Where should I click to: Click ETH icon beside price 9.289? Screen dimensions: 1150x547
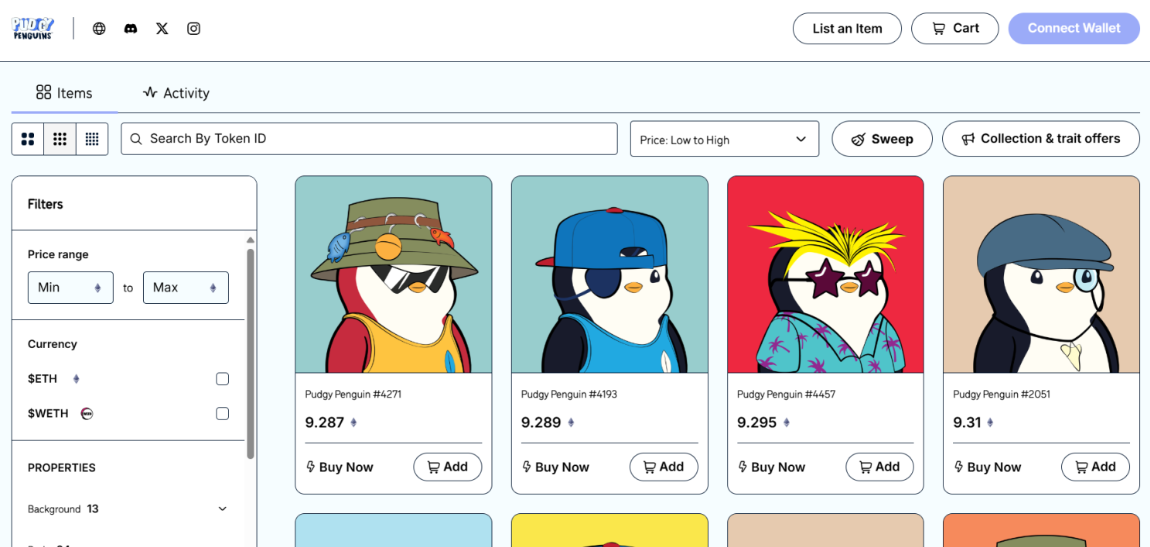(x=571, y=423)
